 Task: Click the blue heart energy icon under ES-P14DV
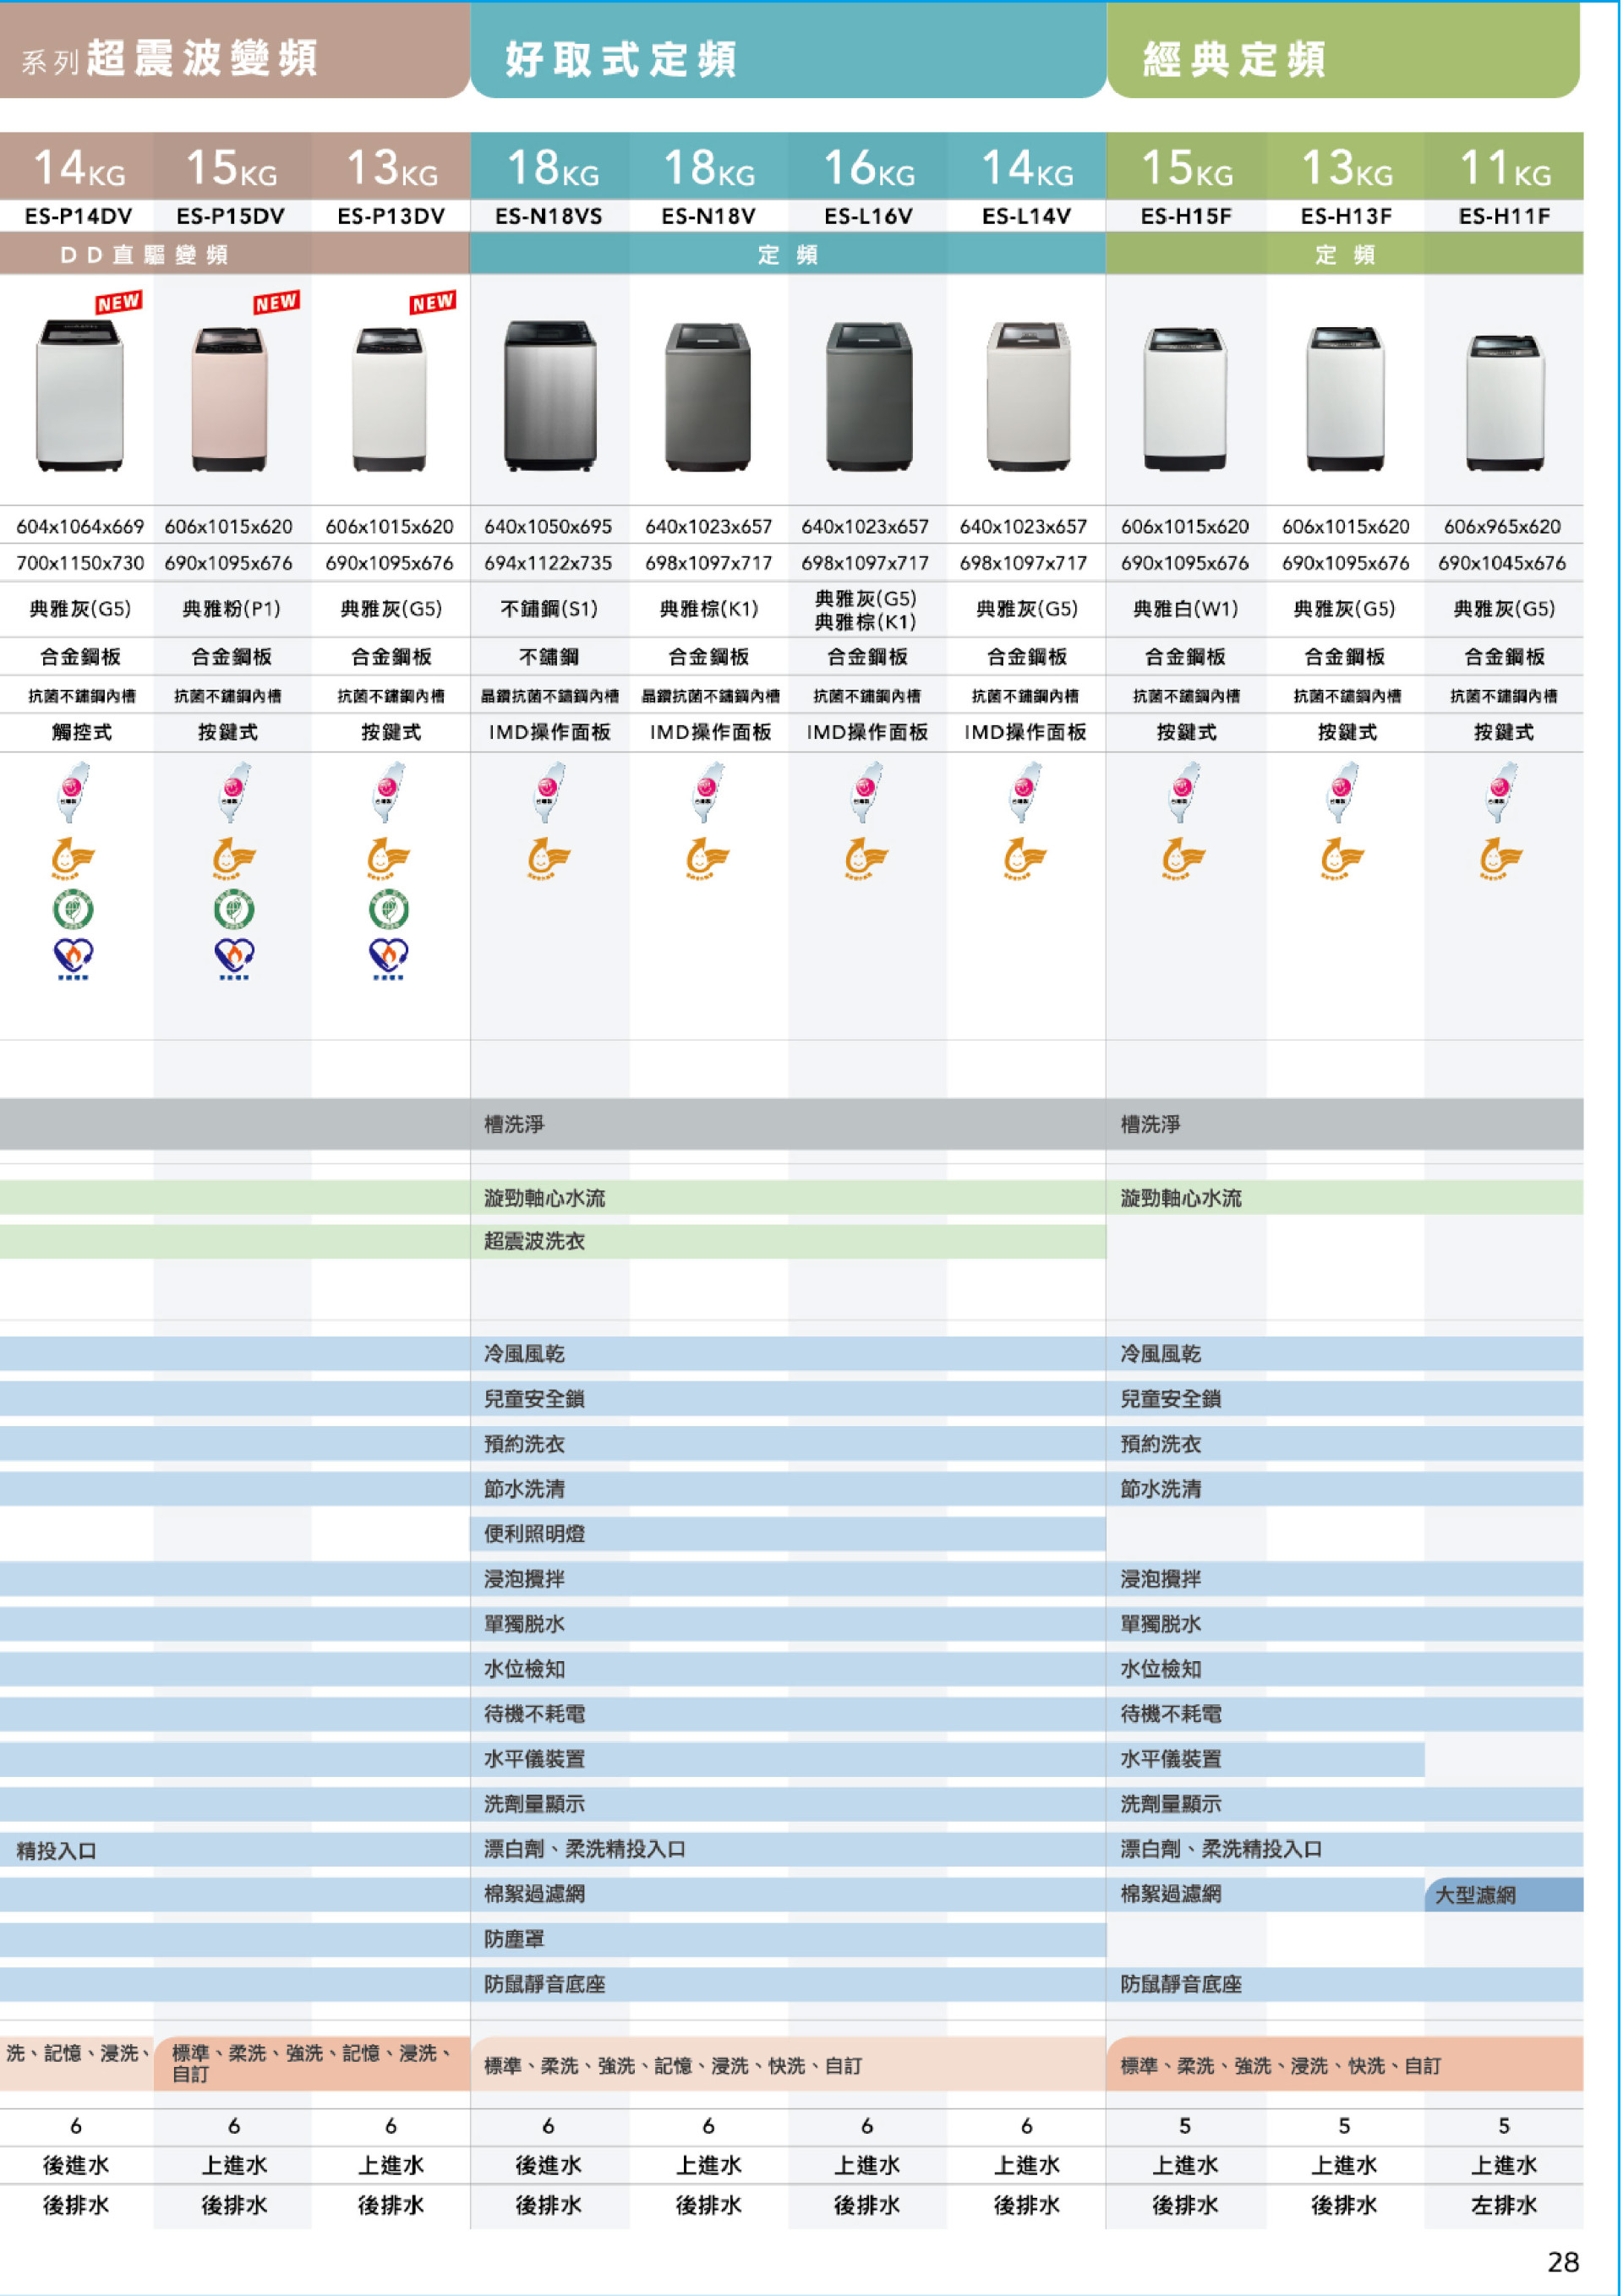point(73,957)
